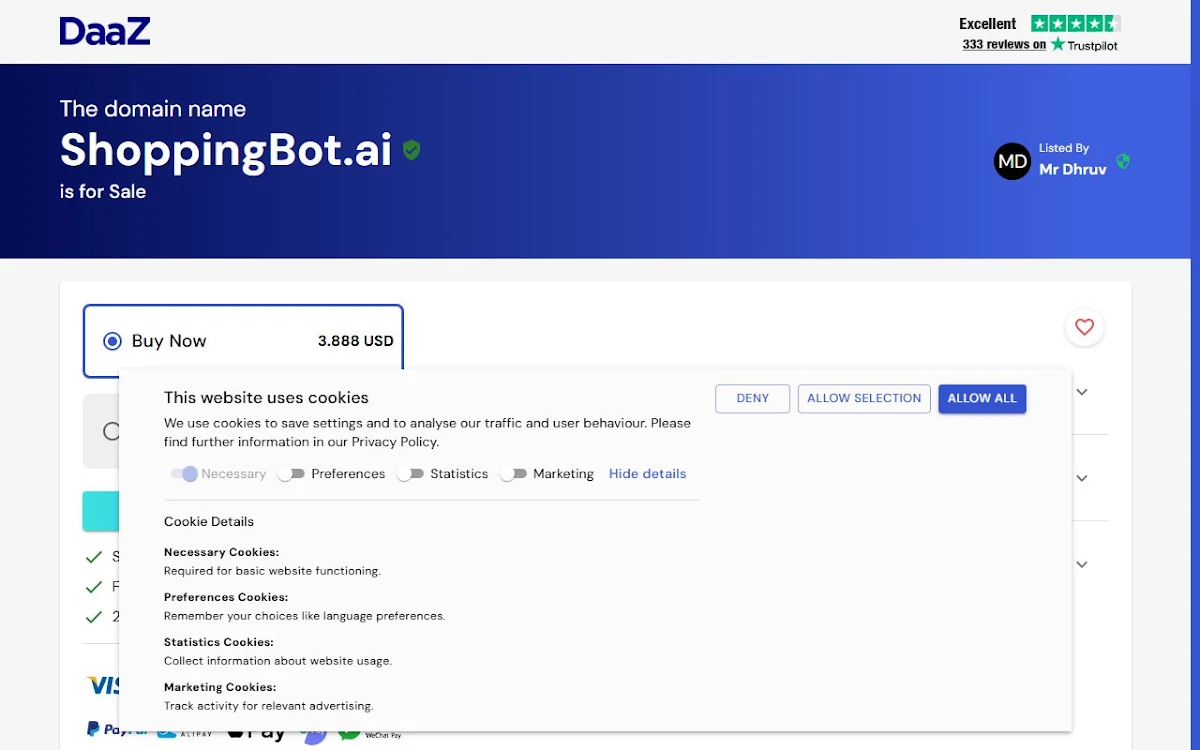Image resolution: width=1200 pixels, height=750 pixels.
Task: Expand the first chevron section under the heart
Action: pos(1082,392)
